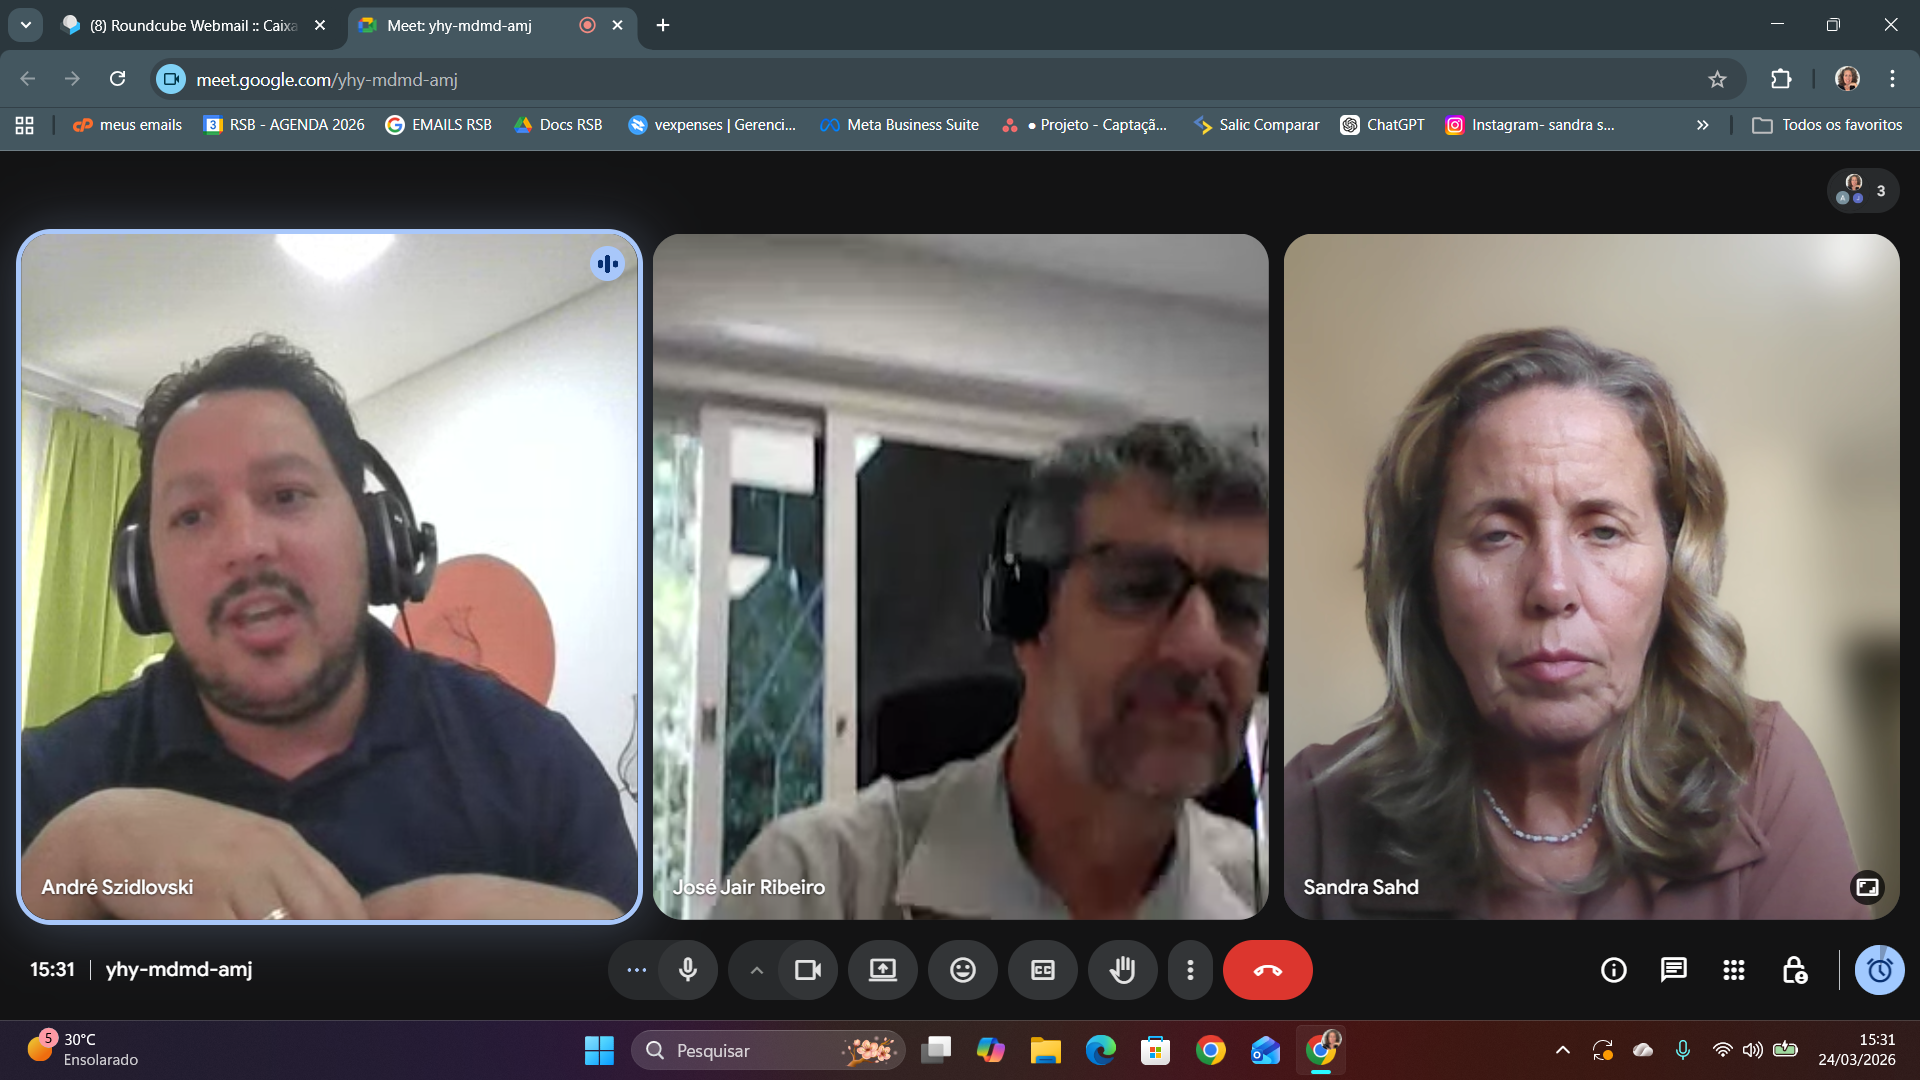Show participants list with count 3
1920x1080 pixels.
click(x=1863, y=190)
